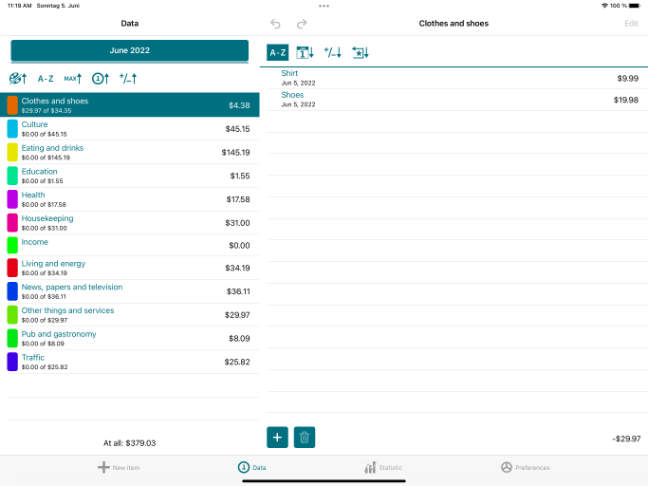The height and width of the screenshot is (486, 648).
Task: Redo the last action
Action: point(302,24)
